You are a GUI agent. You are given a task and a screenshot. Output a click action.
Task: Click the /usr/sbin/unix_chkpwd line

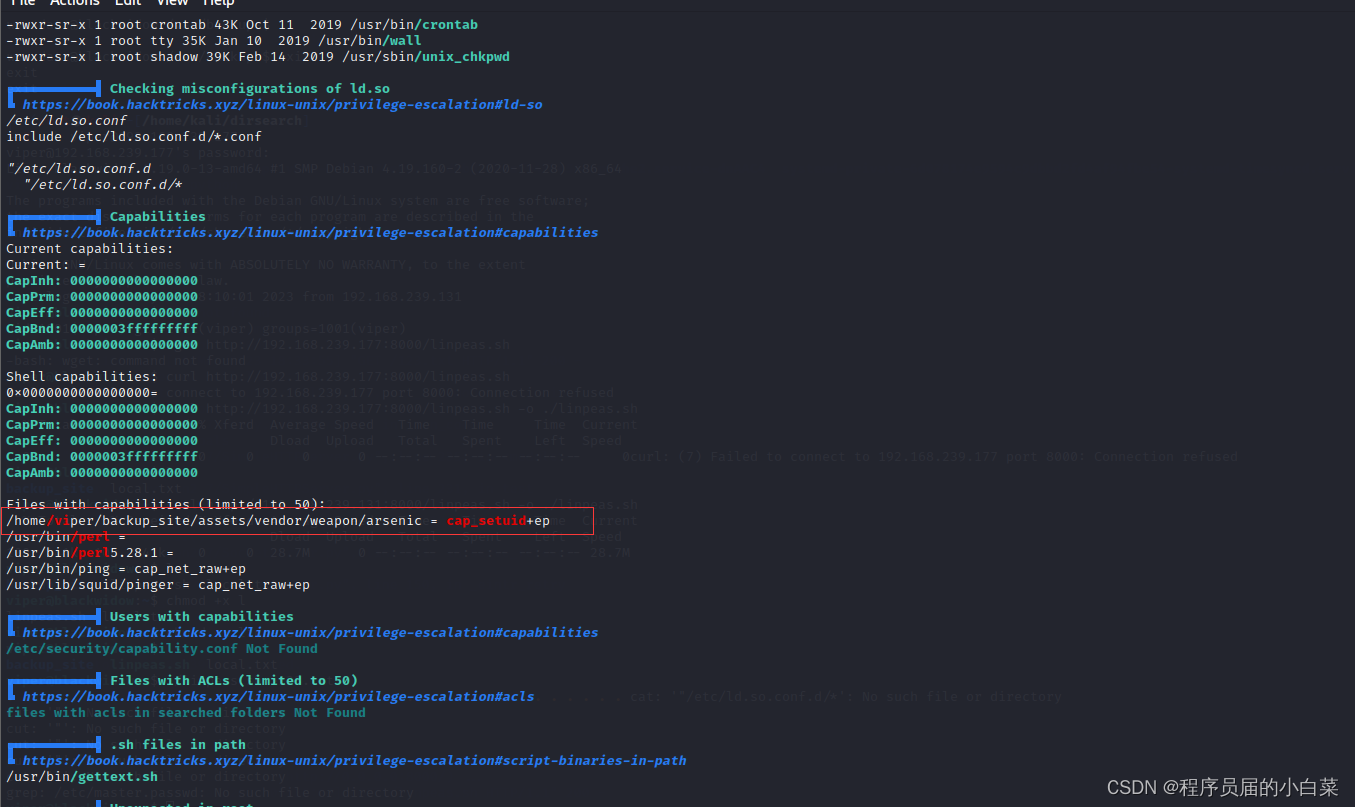coord(258,56)
